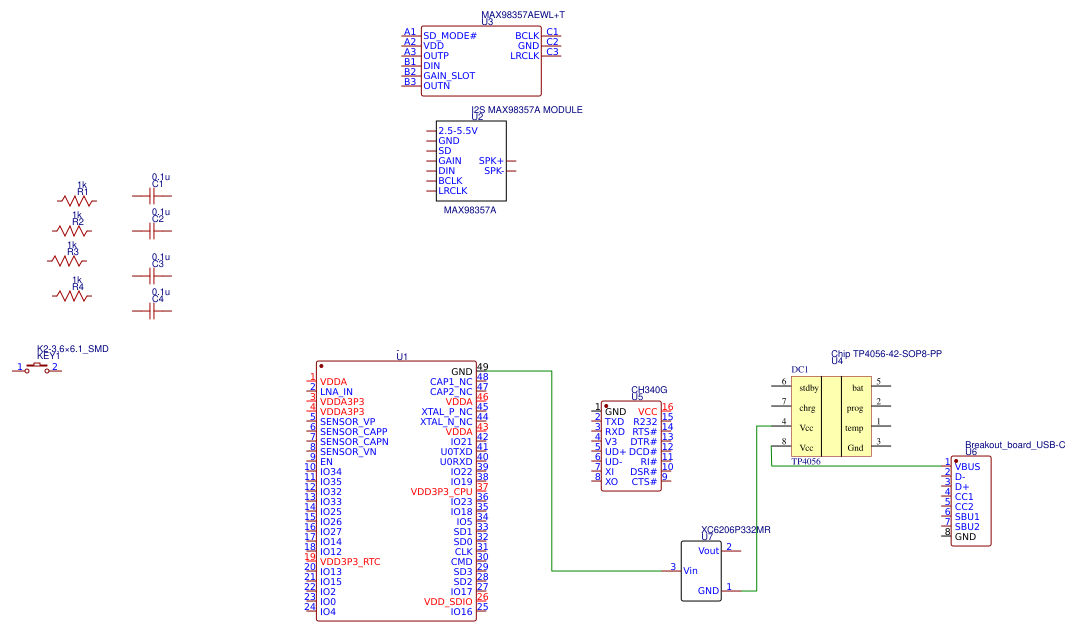Select the I2S MAX98357A module U2 body
Image resolution: width=1076 pixels, height=631 pixels.
click(471, 161)
